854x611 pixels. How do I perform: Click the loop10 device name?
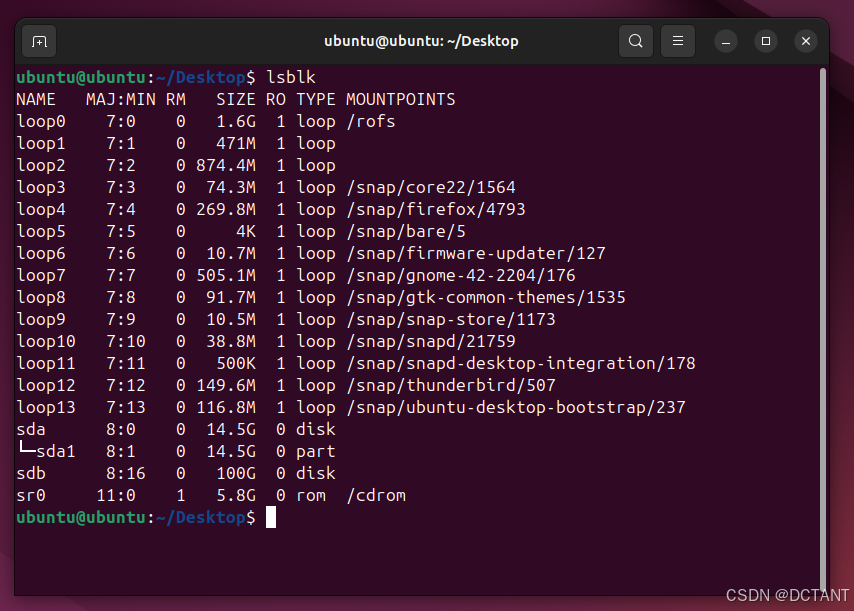pyautogui.click(x=46, y=341)
